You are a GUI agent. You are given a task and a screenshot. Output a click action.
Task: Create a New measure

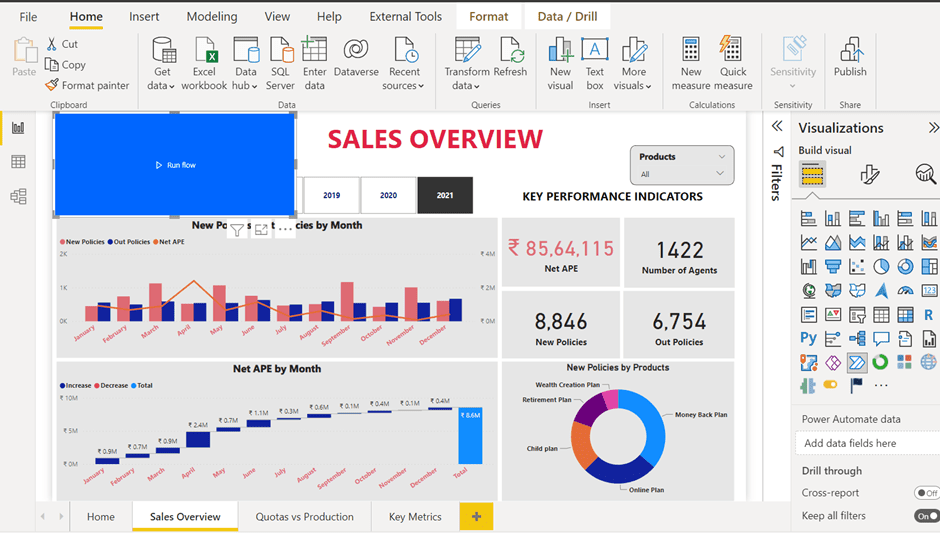pos(691,52)
